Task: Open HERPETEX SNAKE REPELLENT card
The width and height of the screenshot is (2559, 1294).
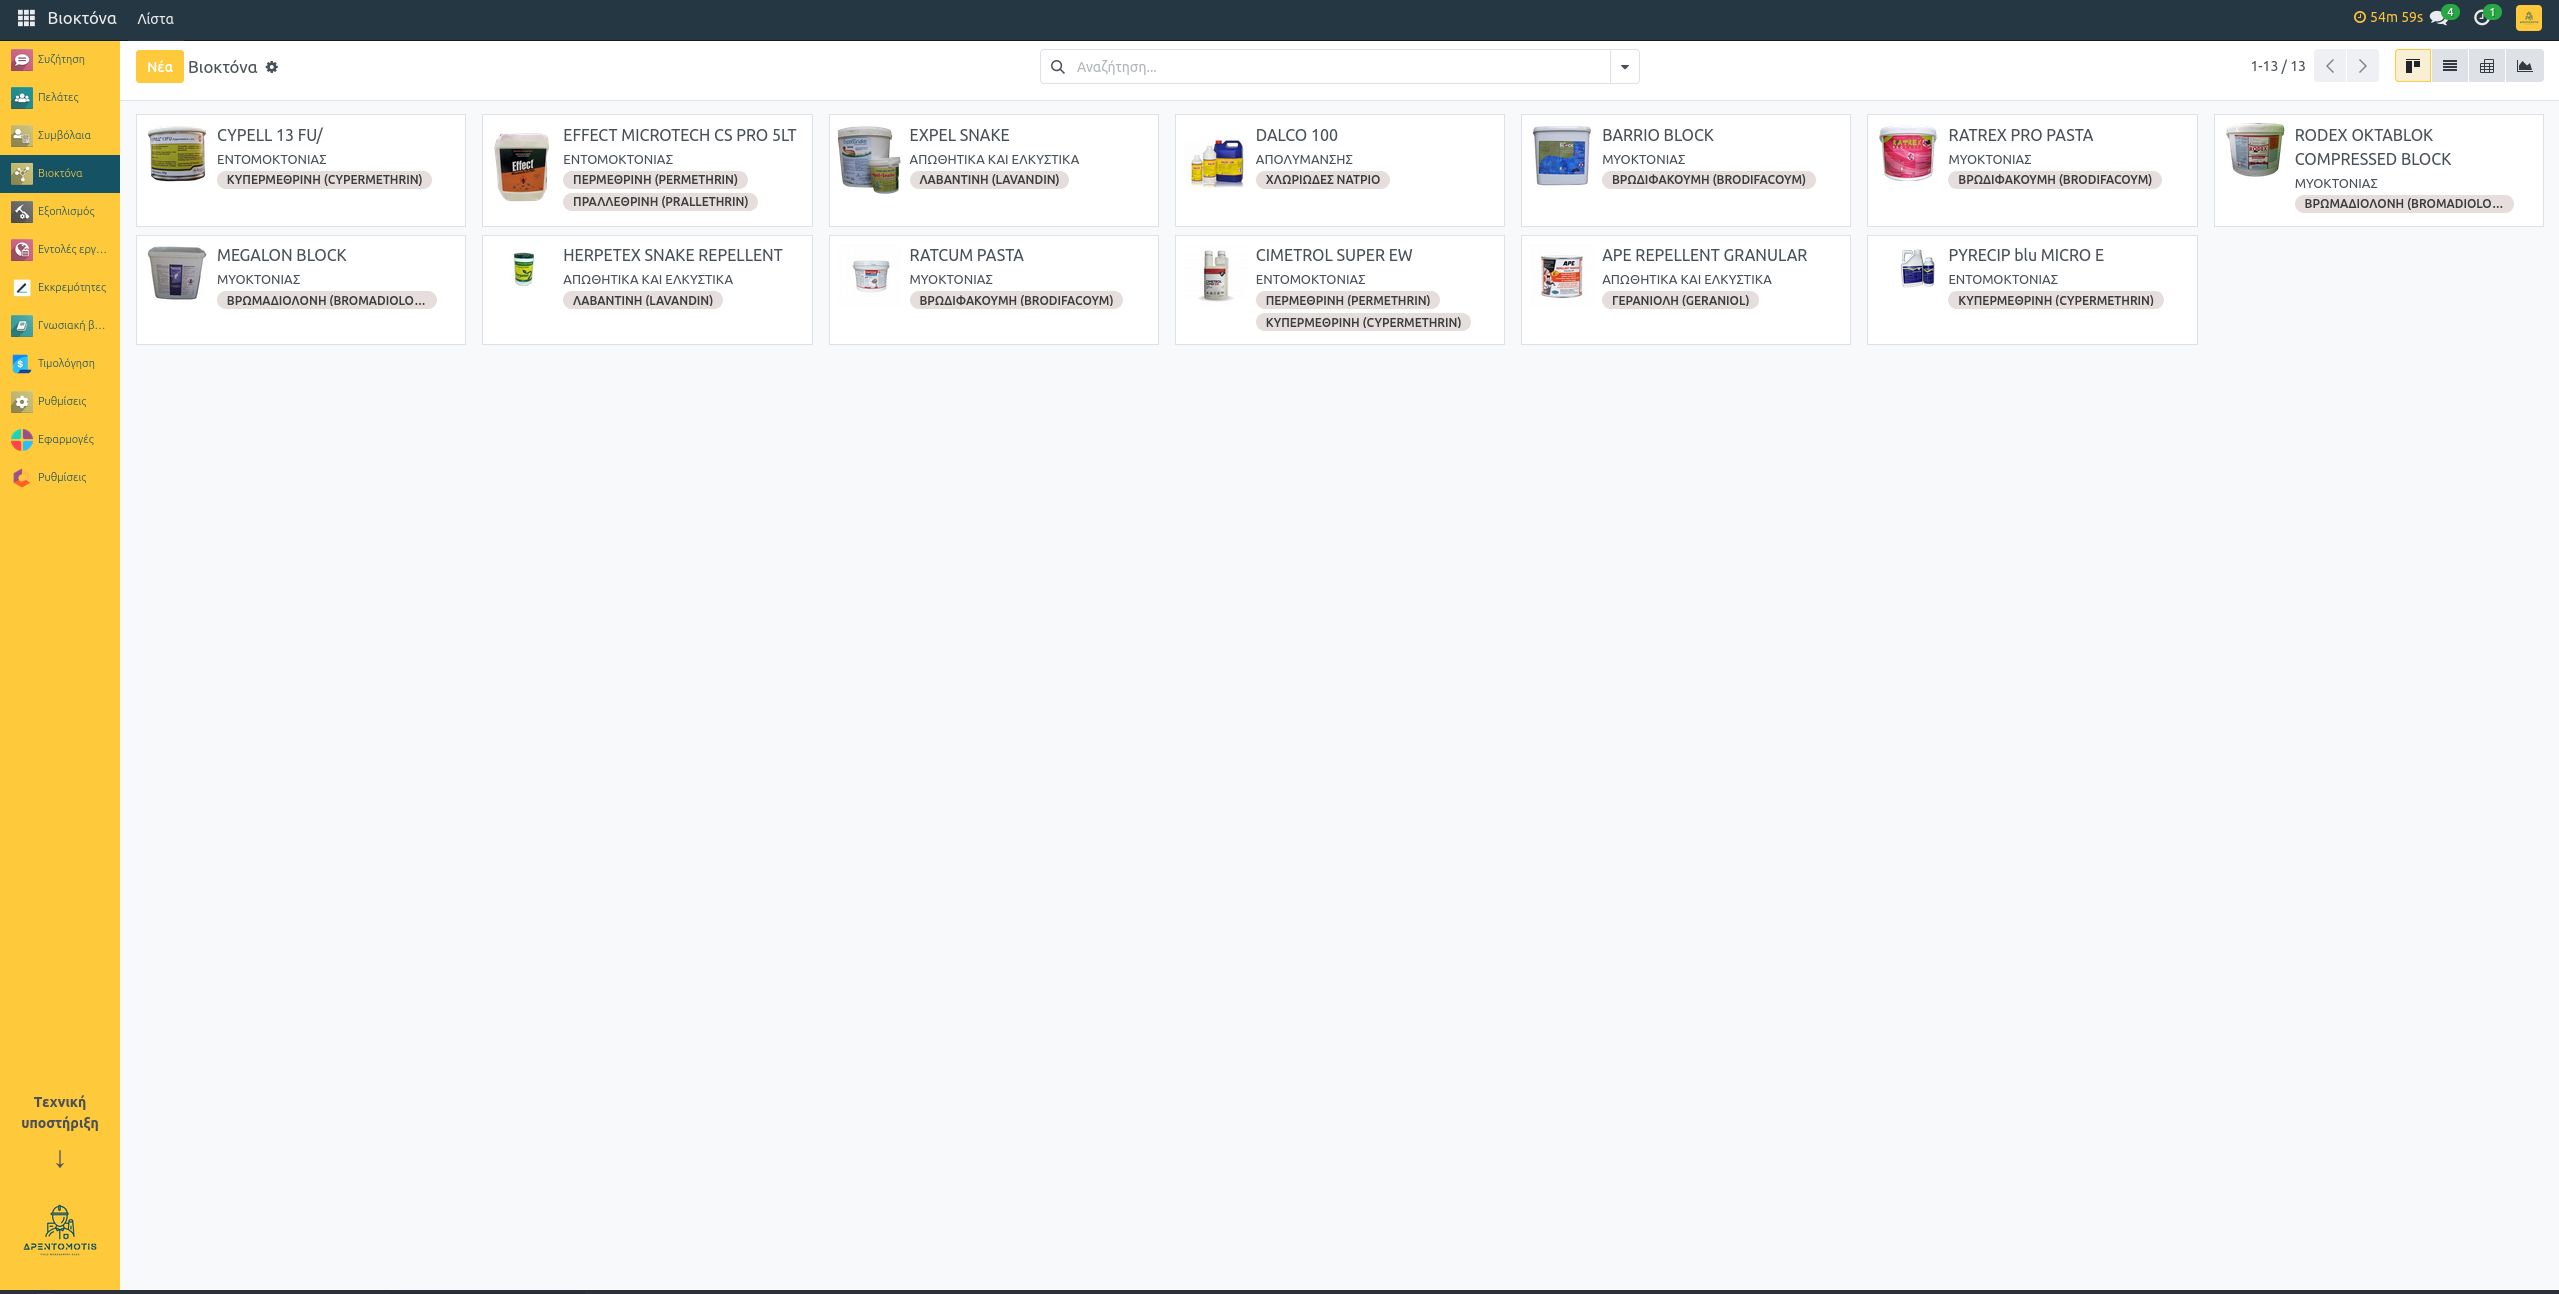Action: pos(647,290)
